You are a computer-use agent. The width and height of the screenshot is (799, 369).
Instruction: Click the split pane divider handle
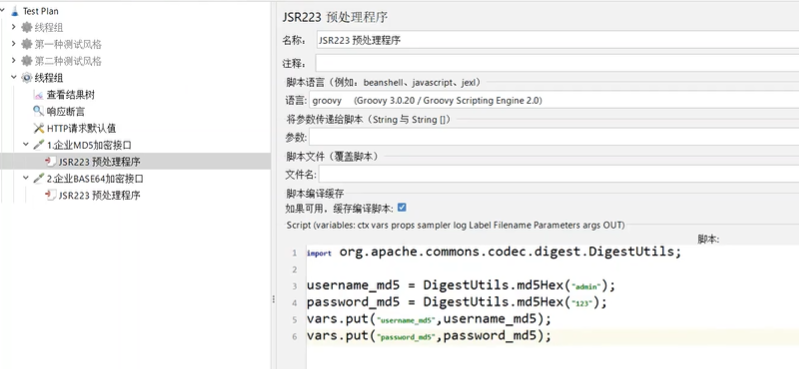(x=273, y=299)
